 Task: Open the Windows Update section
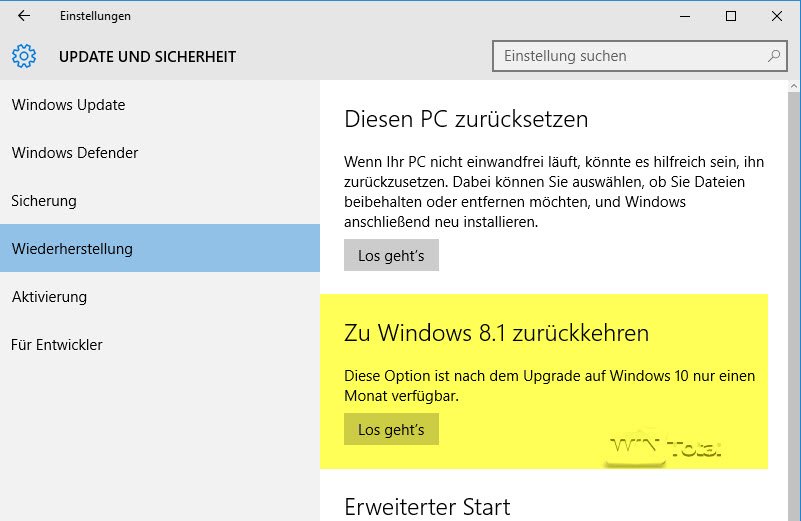coord(68,105)
